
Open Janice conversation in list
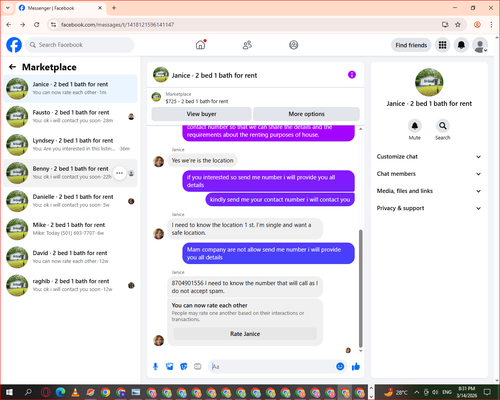pyautogui.click(x=70, y=89)
